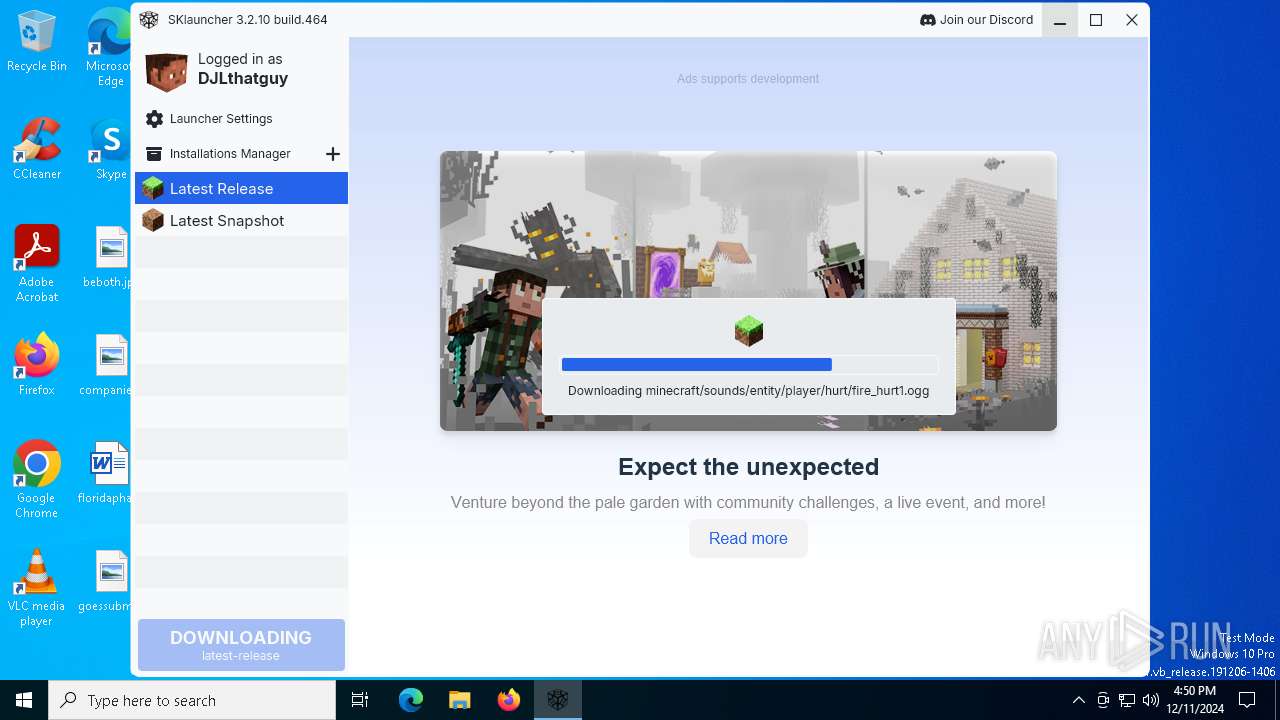Launch Edge from the taskbar
Image resolution: width=1280 pixels, height=720 pixels.
[411, 700]
